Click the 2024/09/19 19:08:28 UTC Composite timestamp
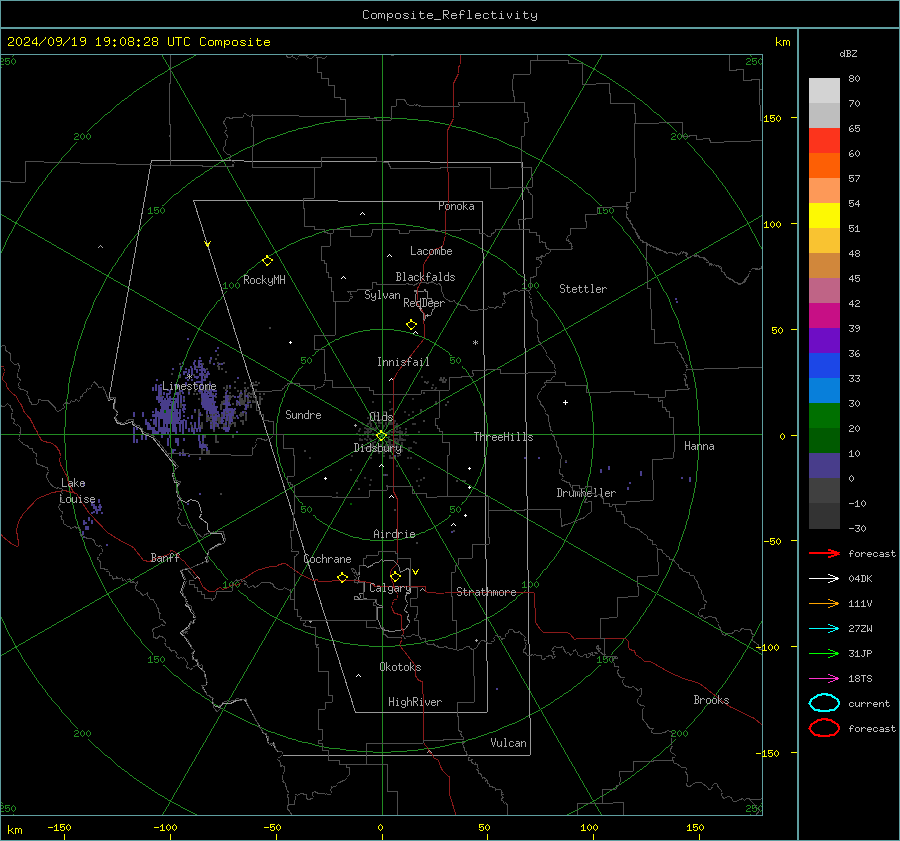This screenshot has height=841, width=900. coord(138,42)
